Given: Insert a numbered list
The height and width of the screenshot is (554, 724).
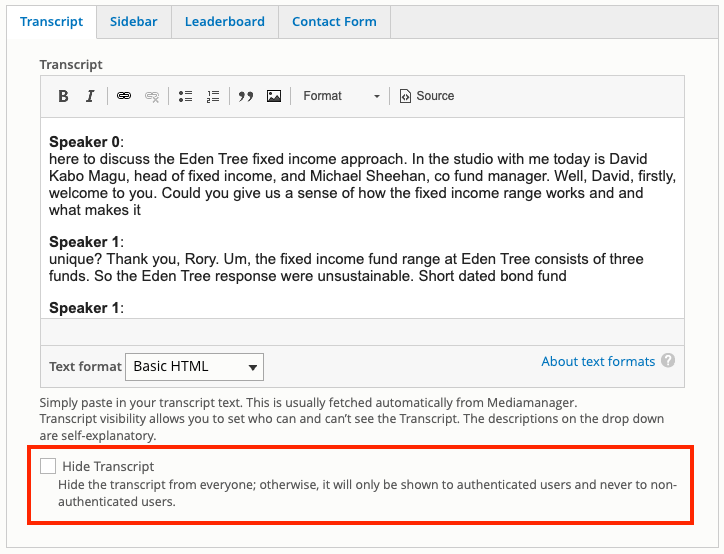Looking at the screenshot, I should [x=213, y=96].
